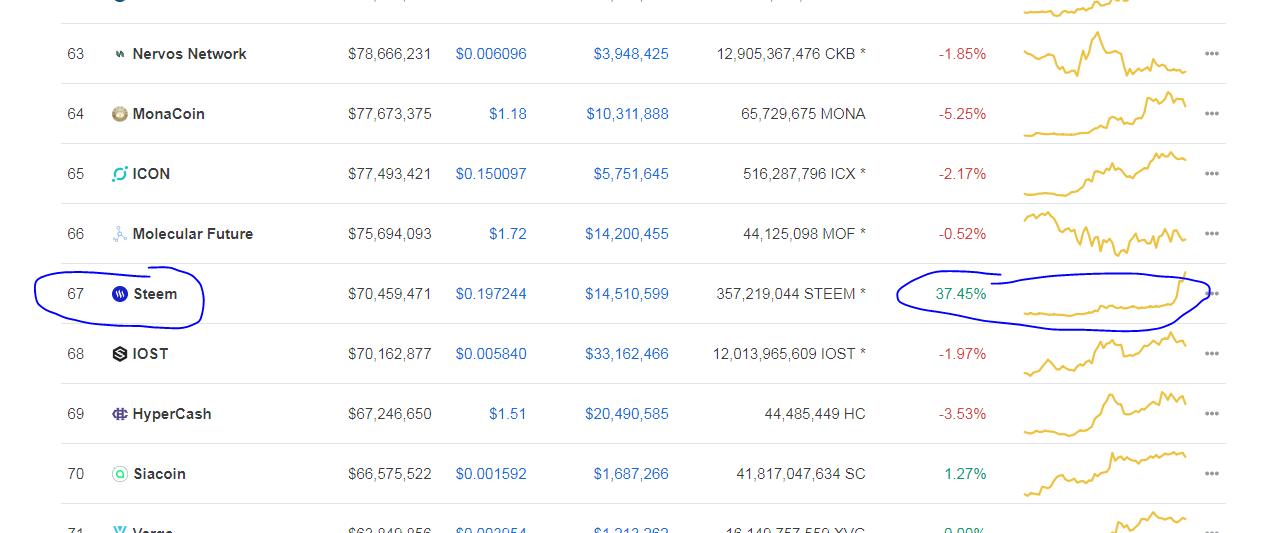
Task: Open the more-options menu for MonaCoin
Action: [1212, 114]
